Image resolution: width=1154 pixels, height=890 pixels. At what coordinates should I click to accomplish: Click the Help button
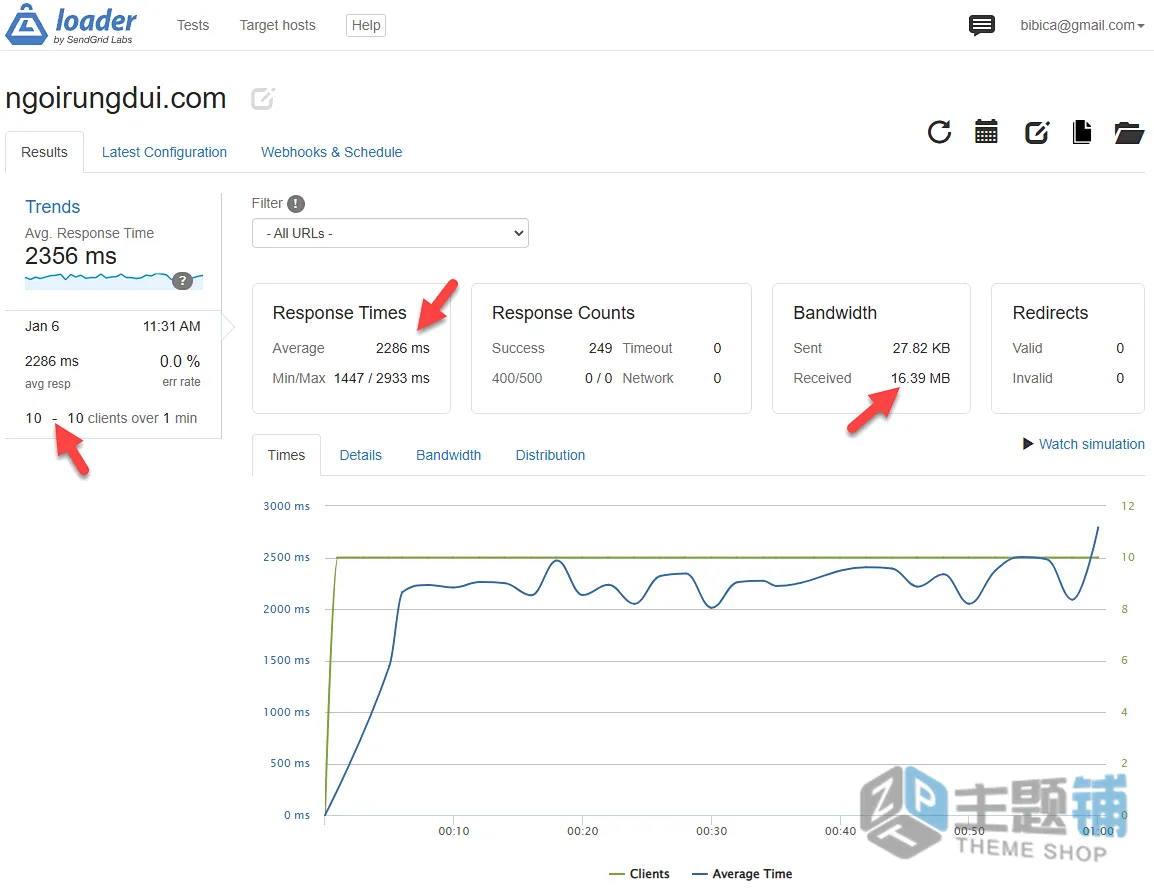pyautogui.click(x=366, y=25)
